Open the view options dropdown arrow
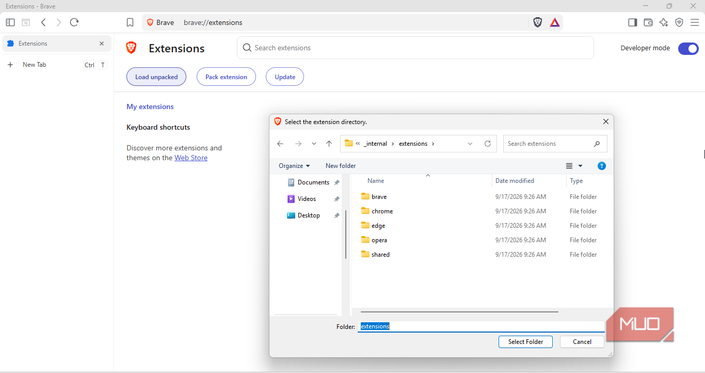This screenshot has height=373, width=705. (580, 166)
